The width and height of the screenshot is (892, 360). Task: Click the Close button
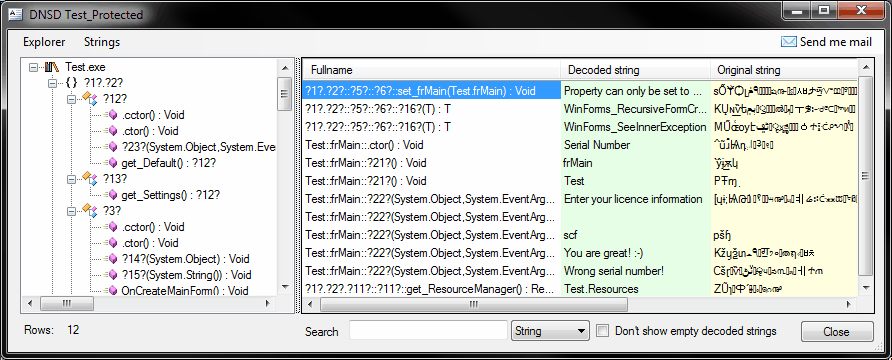click(x=837, y=332)
